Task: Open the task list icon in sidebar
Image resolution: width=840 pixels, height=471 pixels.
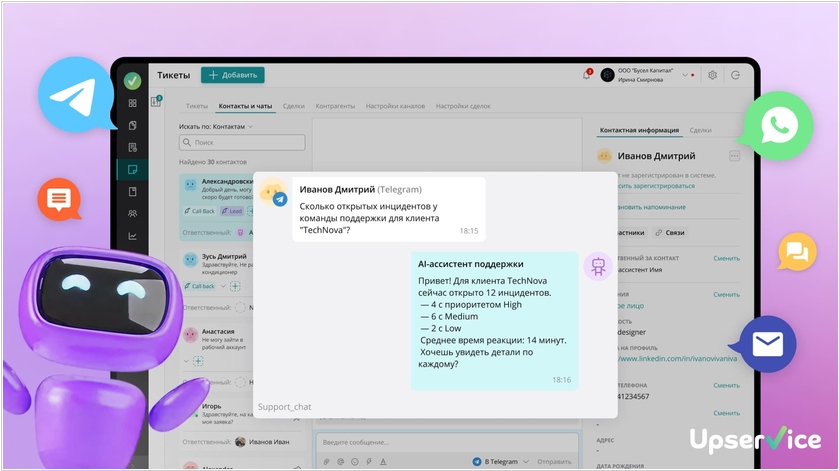Action: pyautogui.click(x=132, y=147)
